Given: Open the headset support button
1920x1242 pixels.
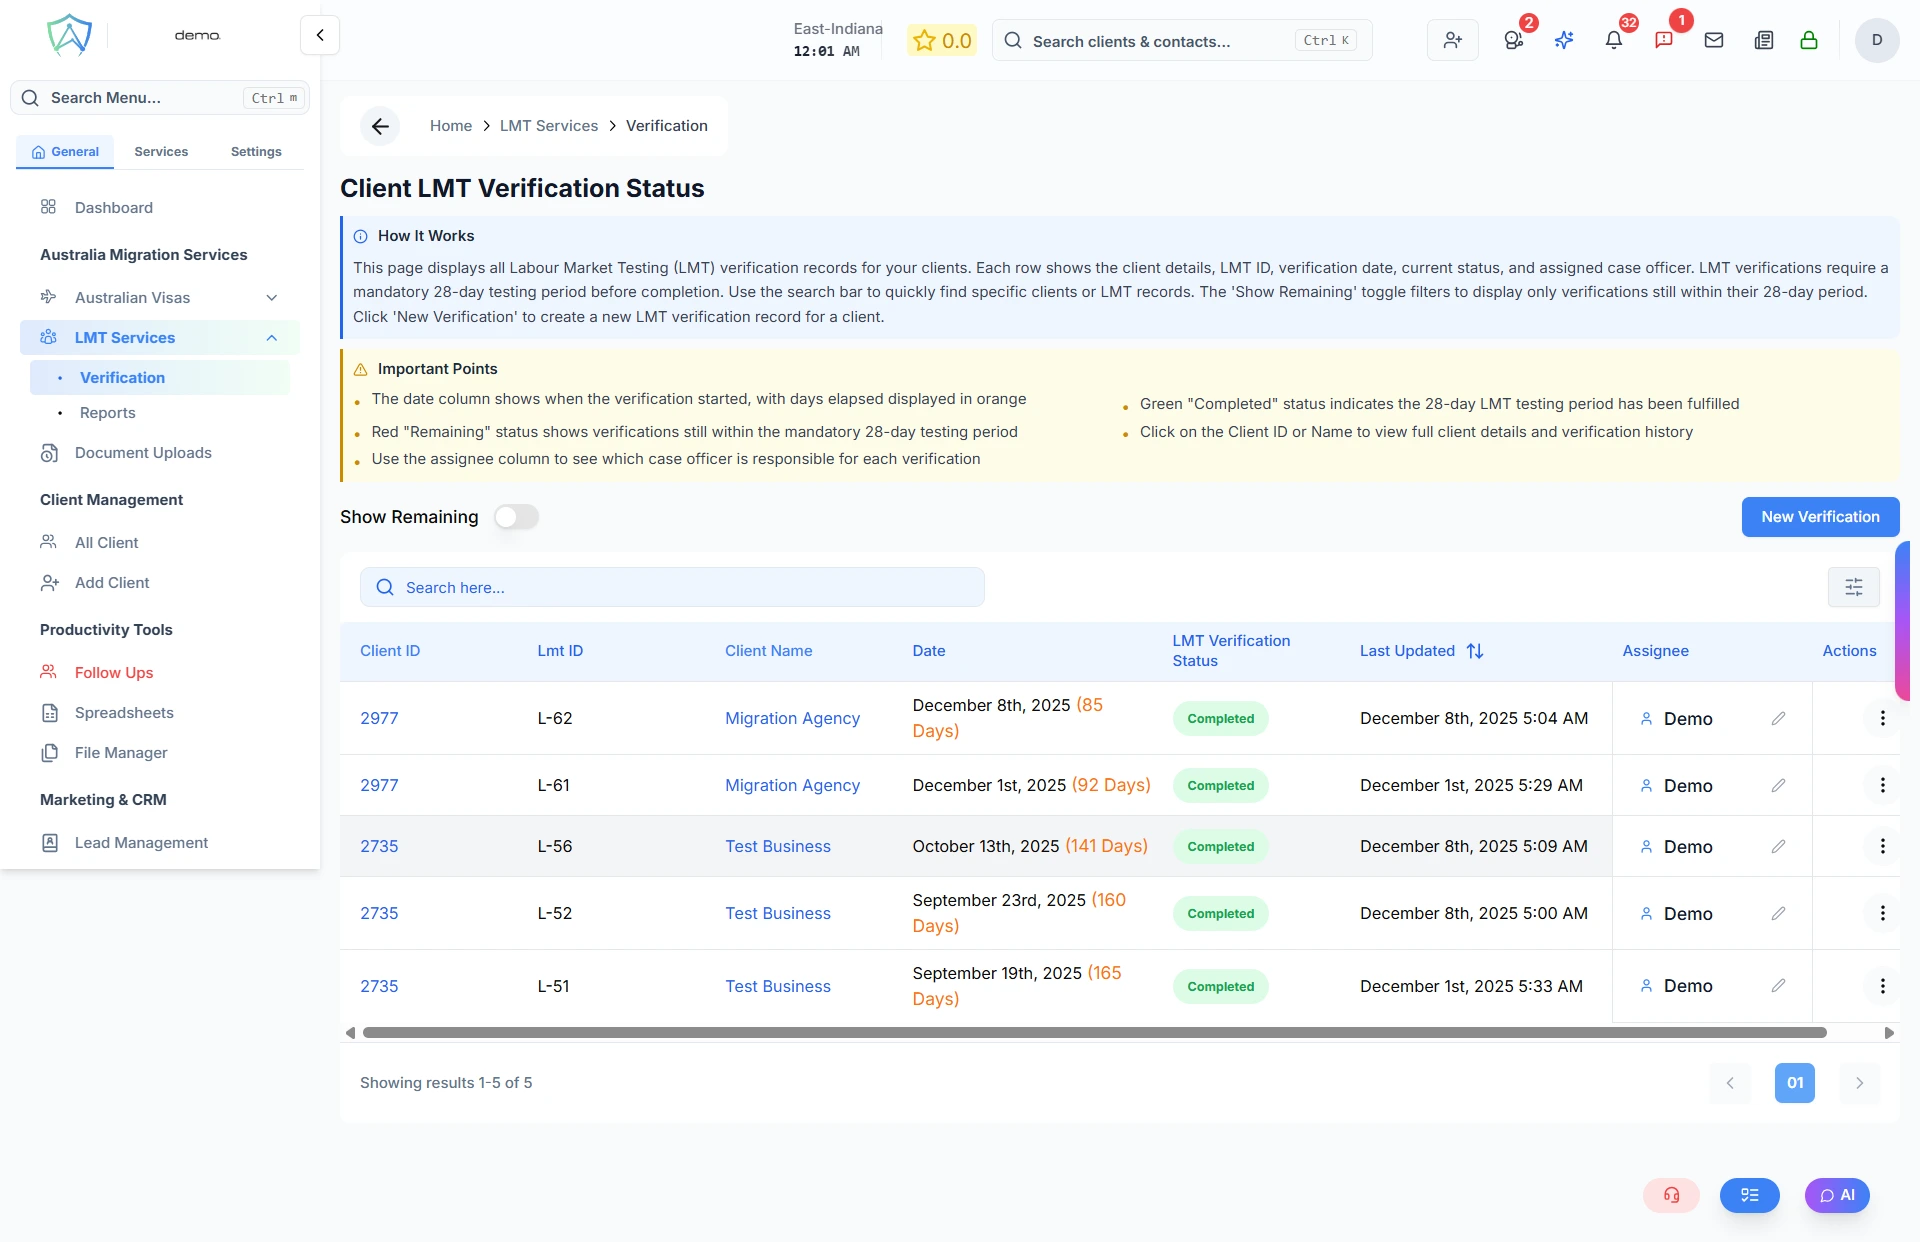Looking at the screenshot, I should click(x=1671, y=1195).
